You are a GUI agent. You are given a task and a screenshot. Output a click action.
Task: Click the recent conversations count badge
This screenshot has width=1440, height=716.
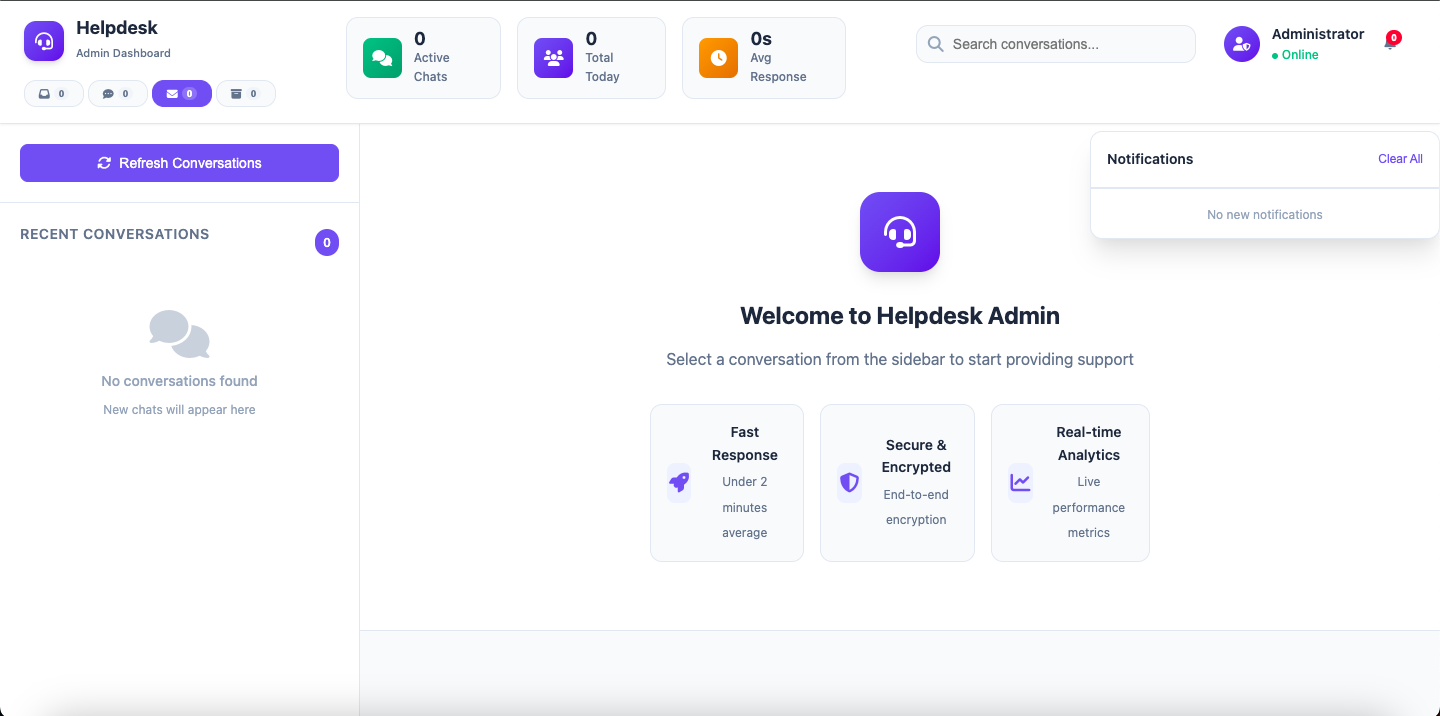327,242
